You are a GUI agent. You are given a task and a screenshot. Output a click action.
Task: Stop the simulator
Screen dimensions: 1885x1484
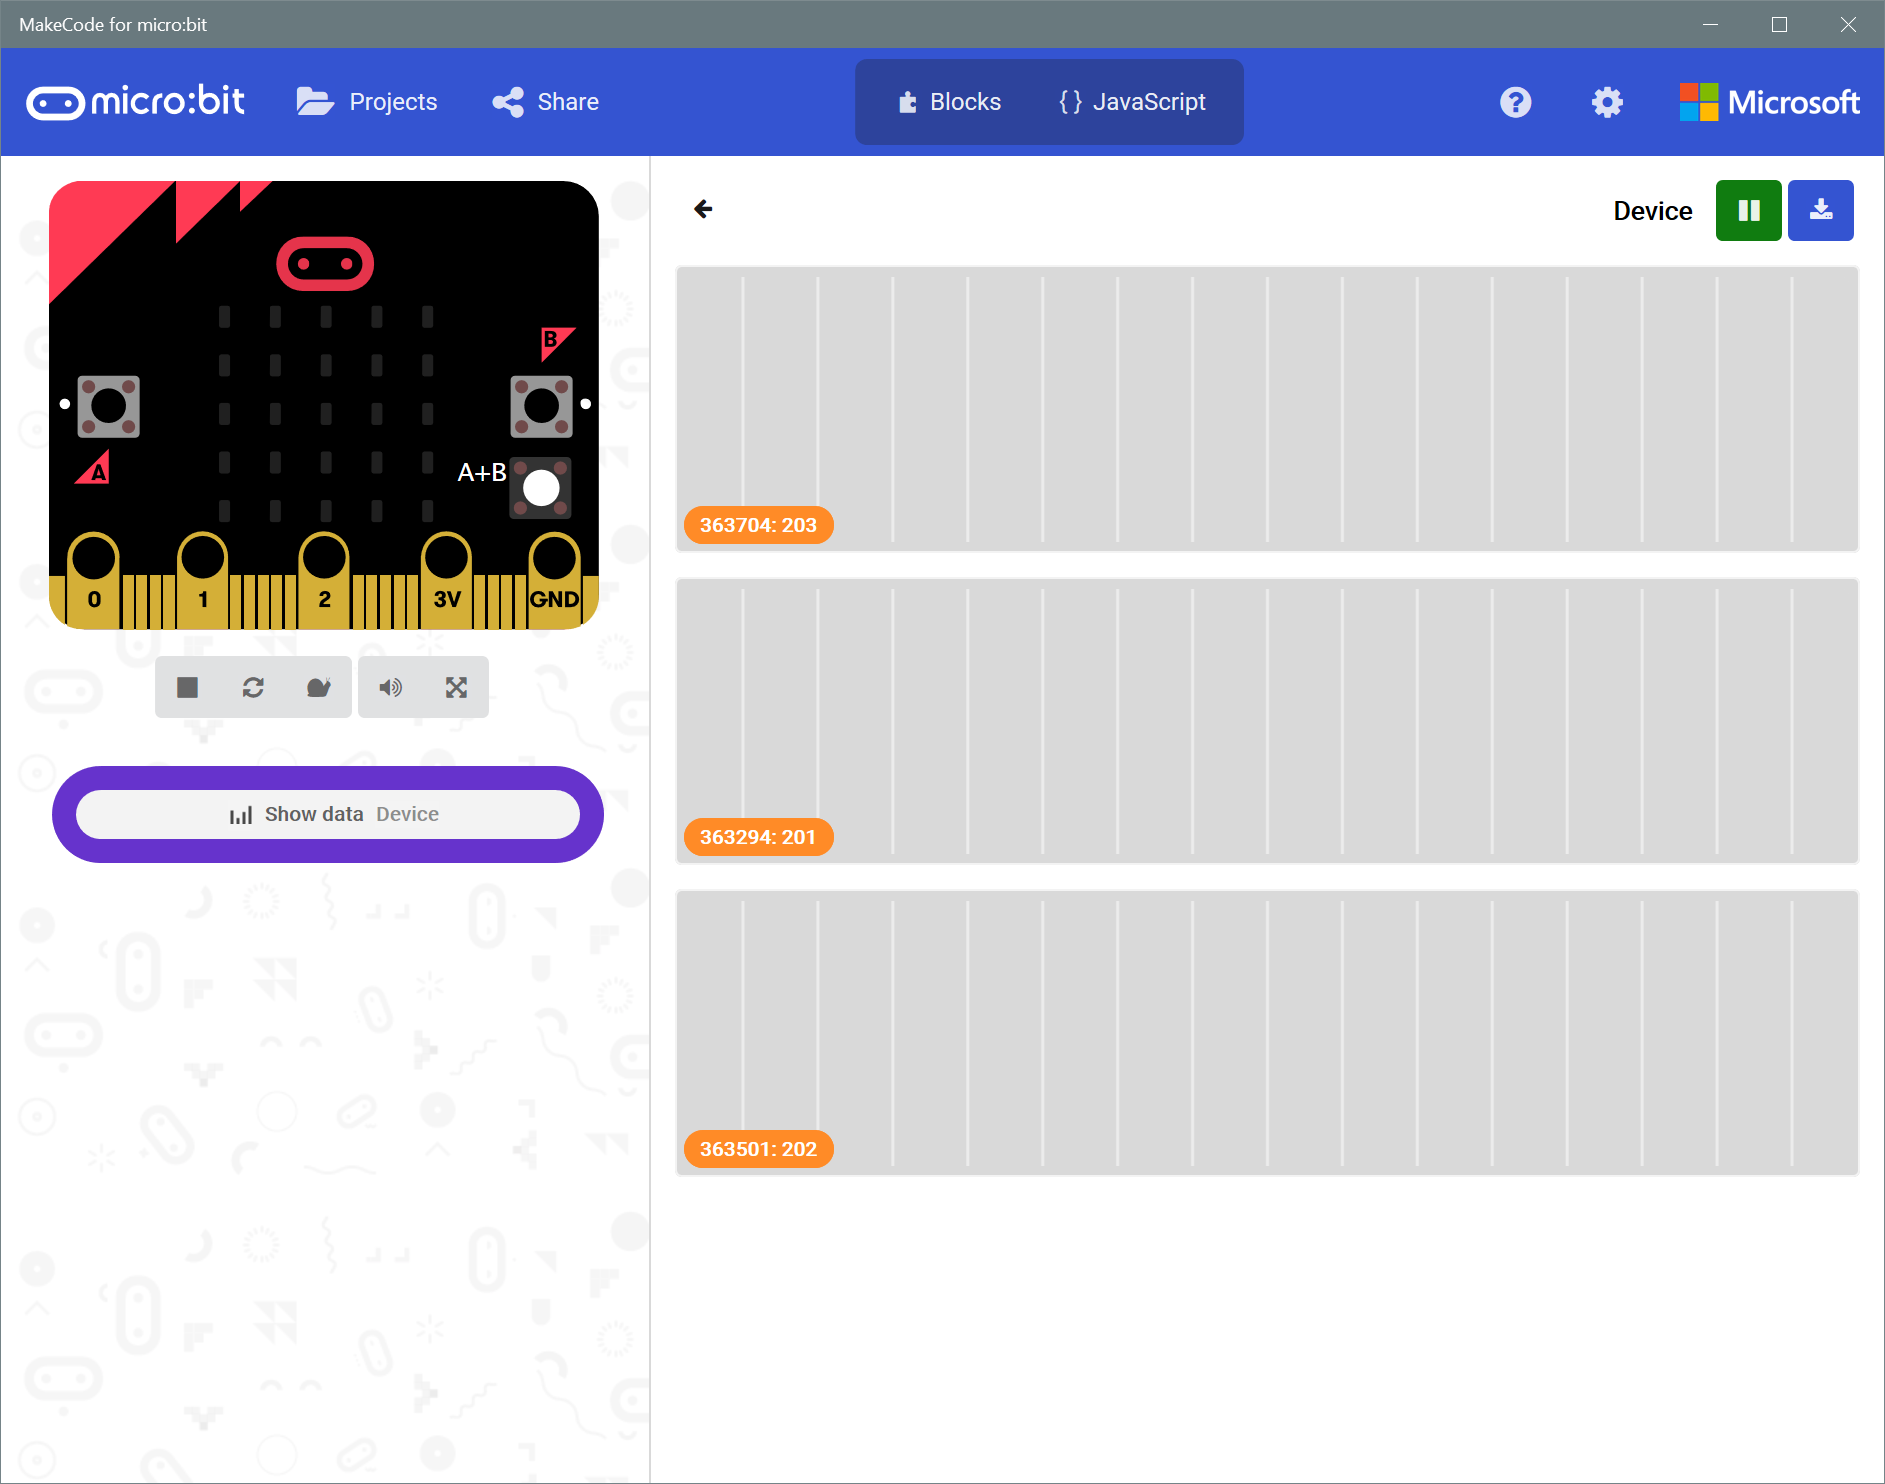tap(187, 687)
